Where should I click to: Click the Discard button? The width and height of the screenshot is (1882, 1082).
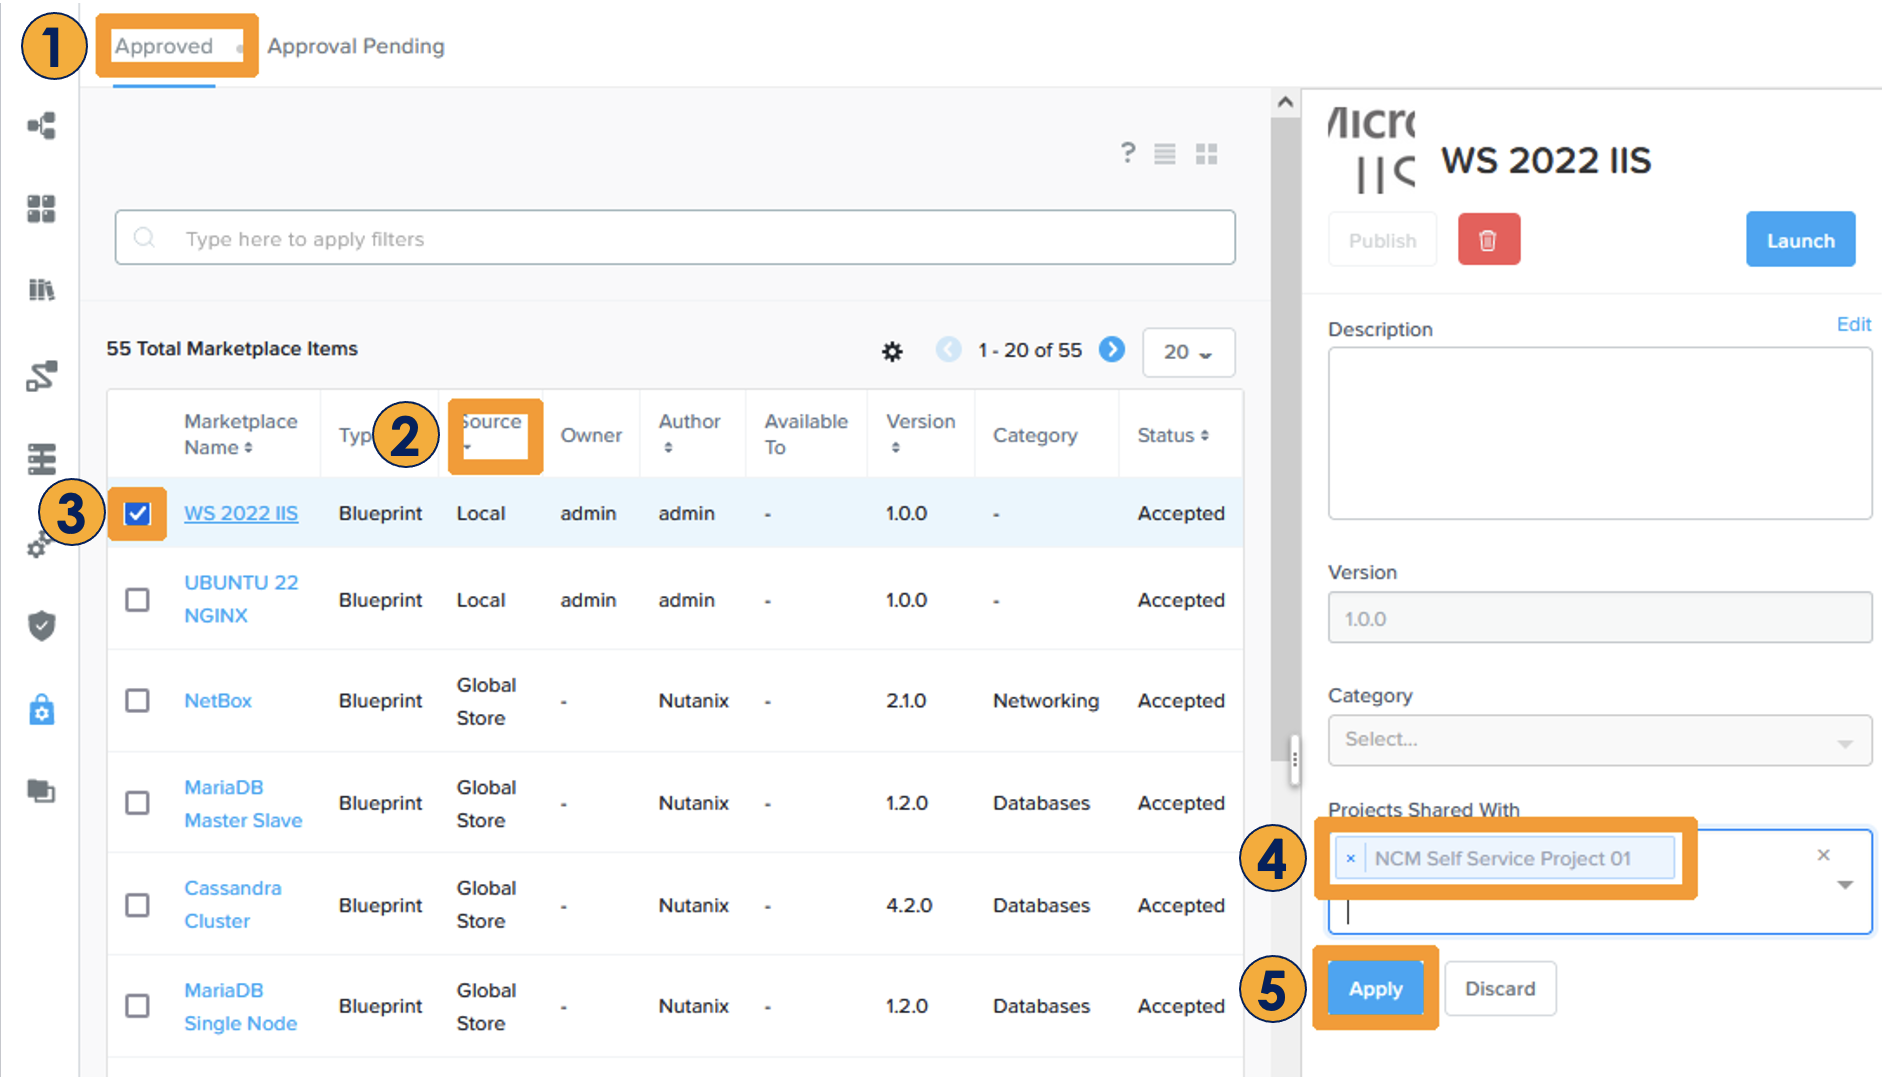point(1500,989)
